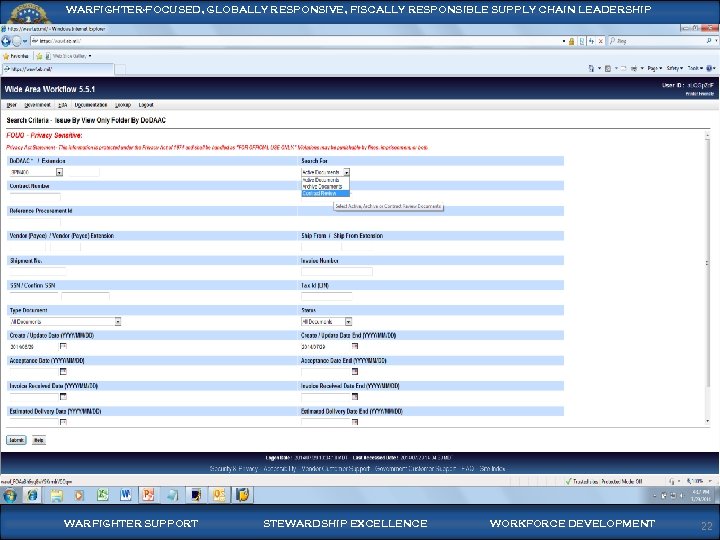Click the Internet Explorer taskbar icon
The height and width of the screenshot is (540, 720).
click(32, 495)
